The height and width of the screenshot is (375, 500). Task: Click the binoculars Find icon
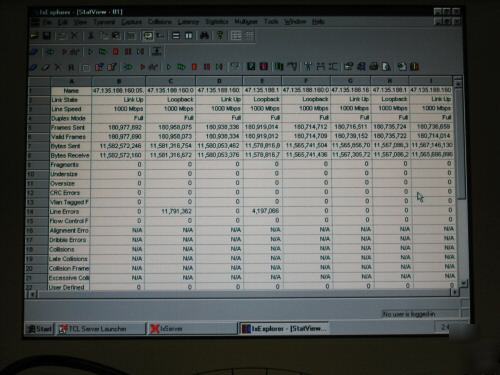[204, 36]
